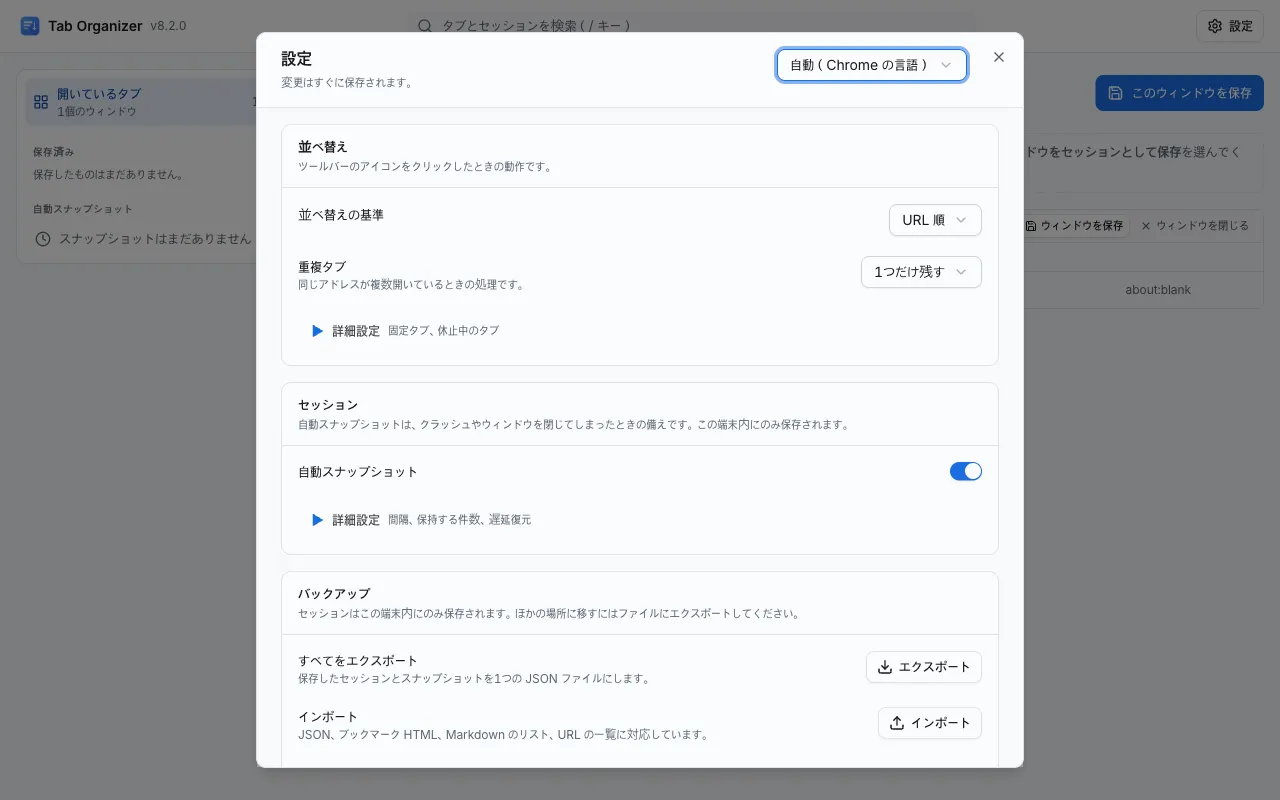
Task: Click the インポート button with upload icon
Action: 930,723
